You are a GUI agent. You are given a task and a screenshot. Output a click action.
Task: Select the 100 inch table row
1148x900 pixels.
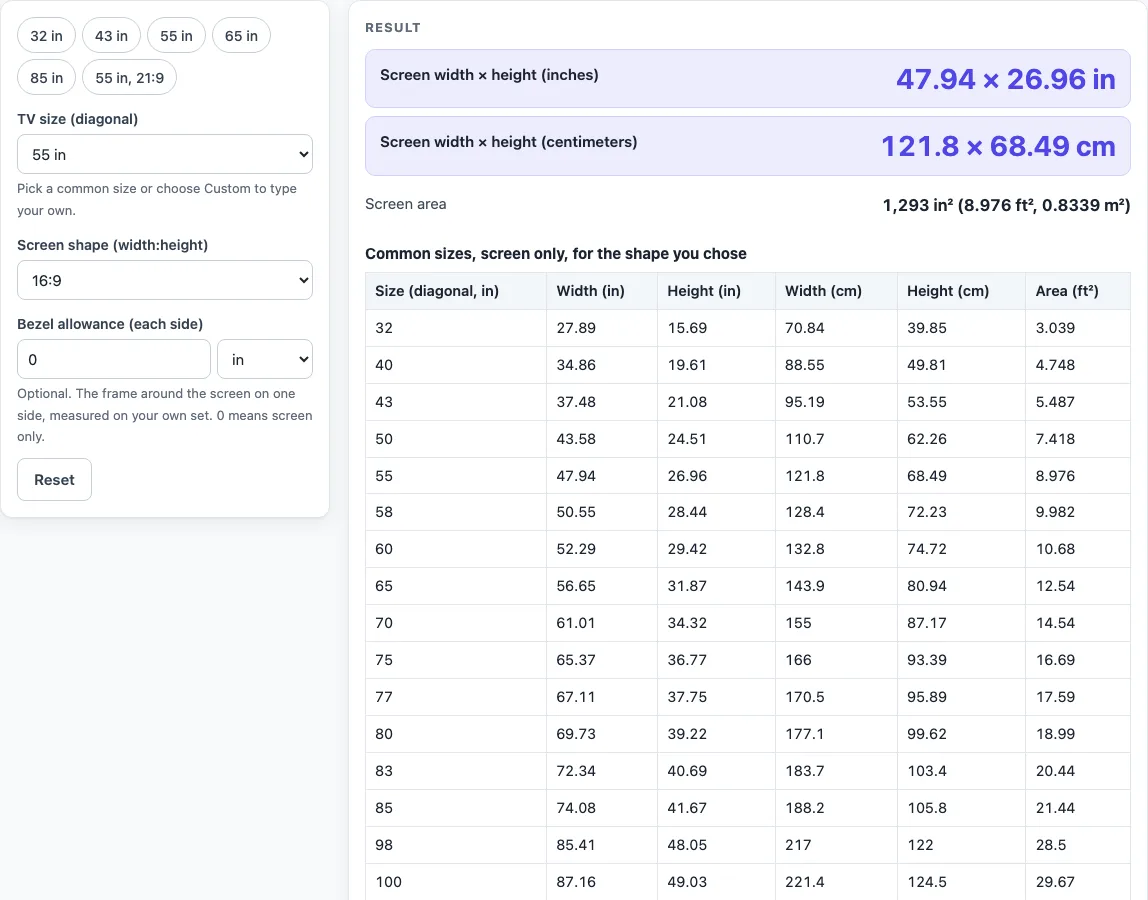coord(748,882)
